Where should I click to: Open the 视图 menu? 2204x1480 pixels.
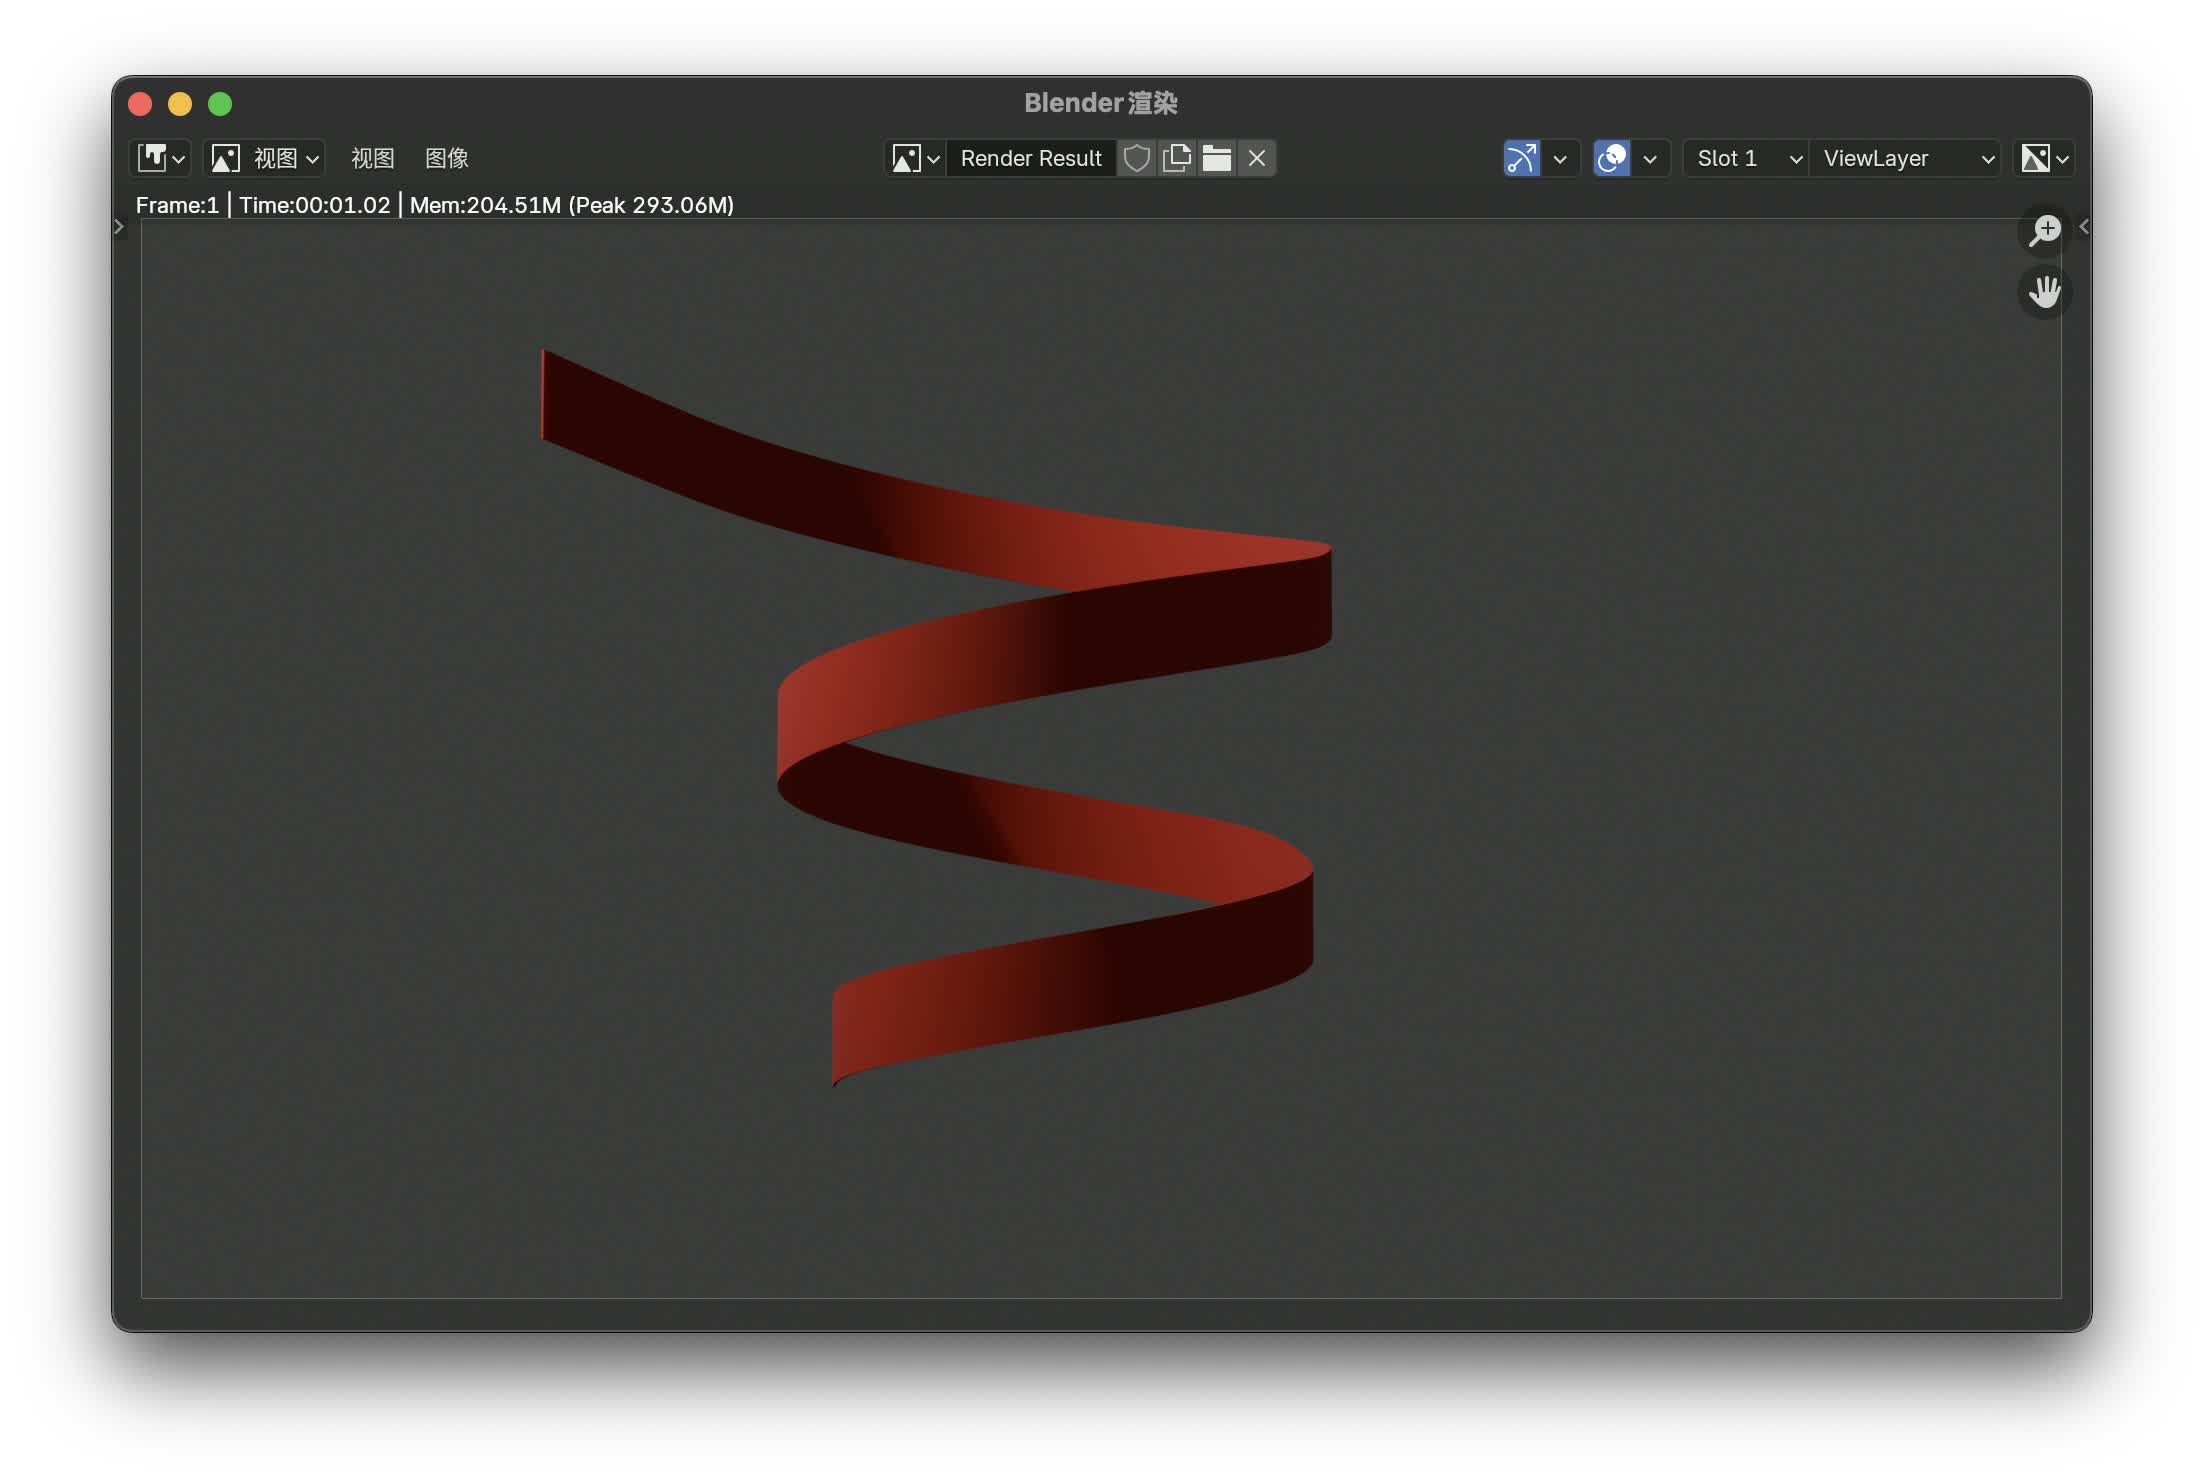[x=372, y=158]
